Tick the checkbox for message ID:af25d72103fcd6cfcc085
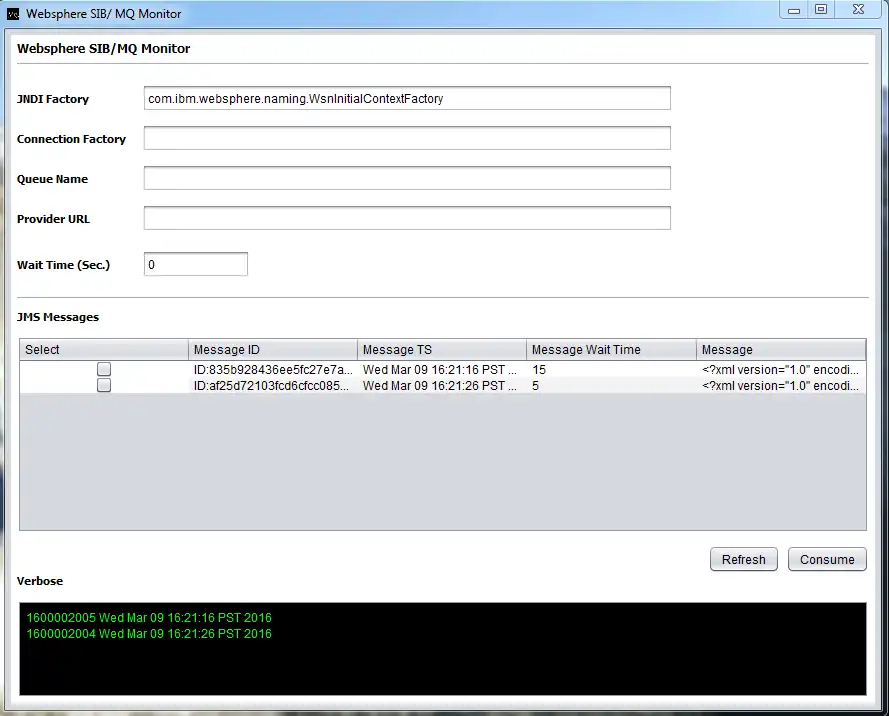Viewport: 889px width, 716px height. (104, 385)
